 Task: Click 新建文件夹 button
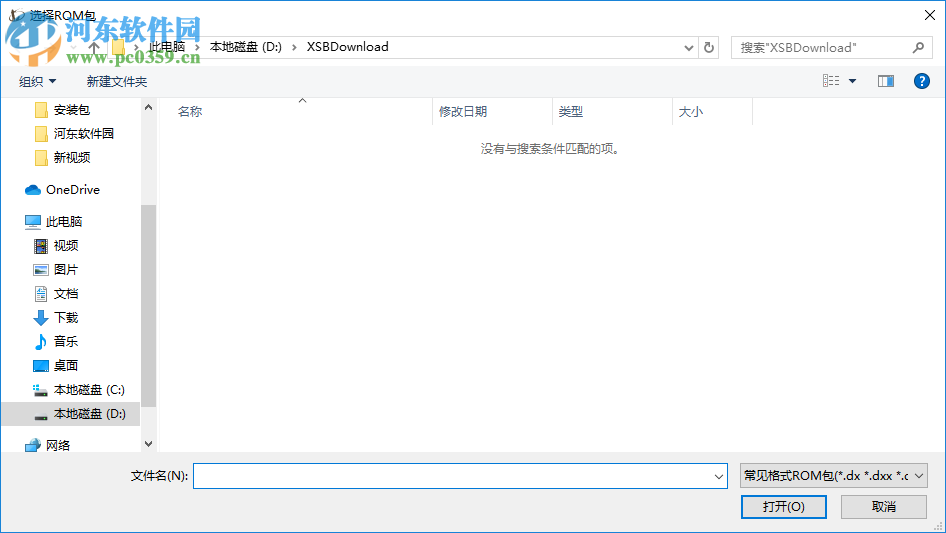pos(116,81)
